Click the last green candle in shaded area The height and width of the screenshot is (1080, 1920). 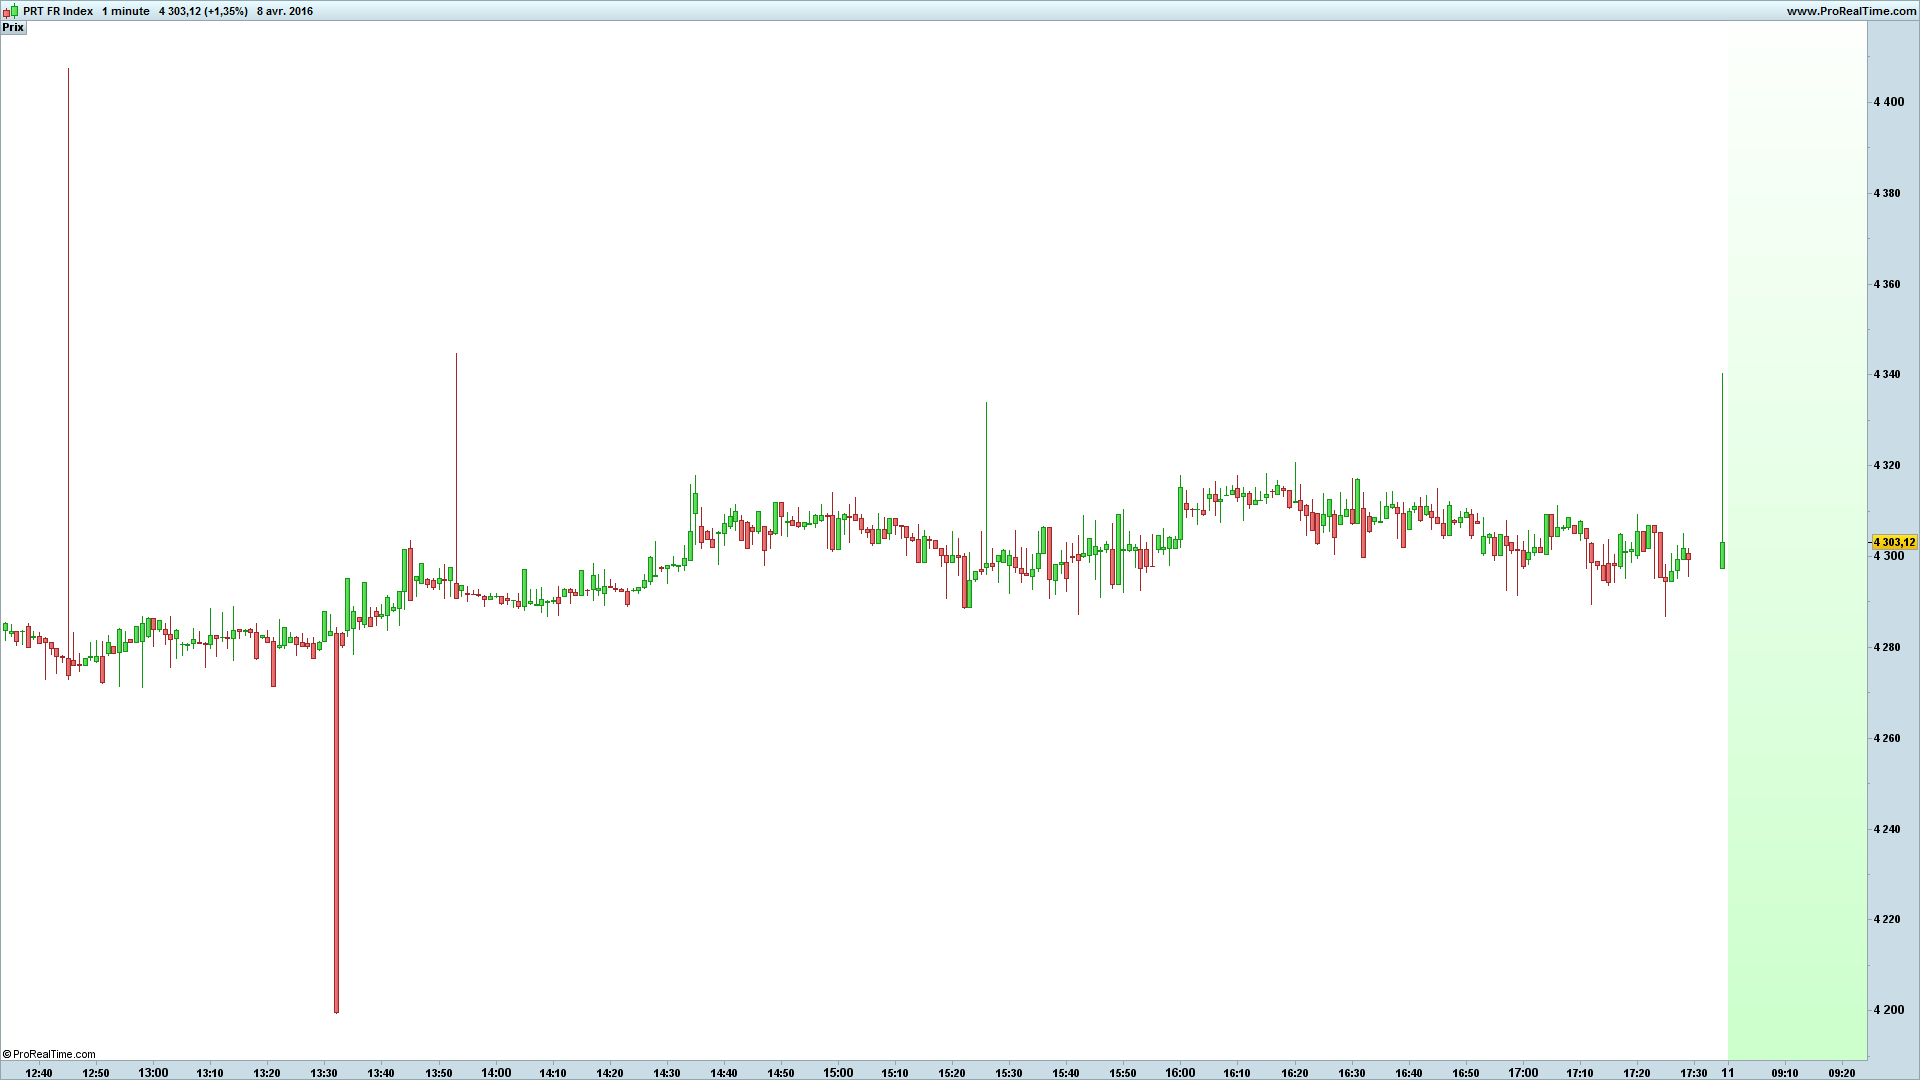(1722, 555)
